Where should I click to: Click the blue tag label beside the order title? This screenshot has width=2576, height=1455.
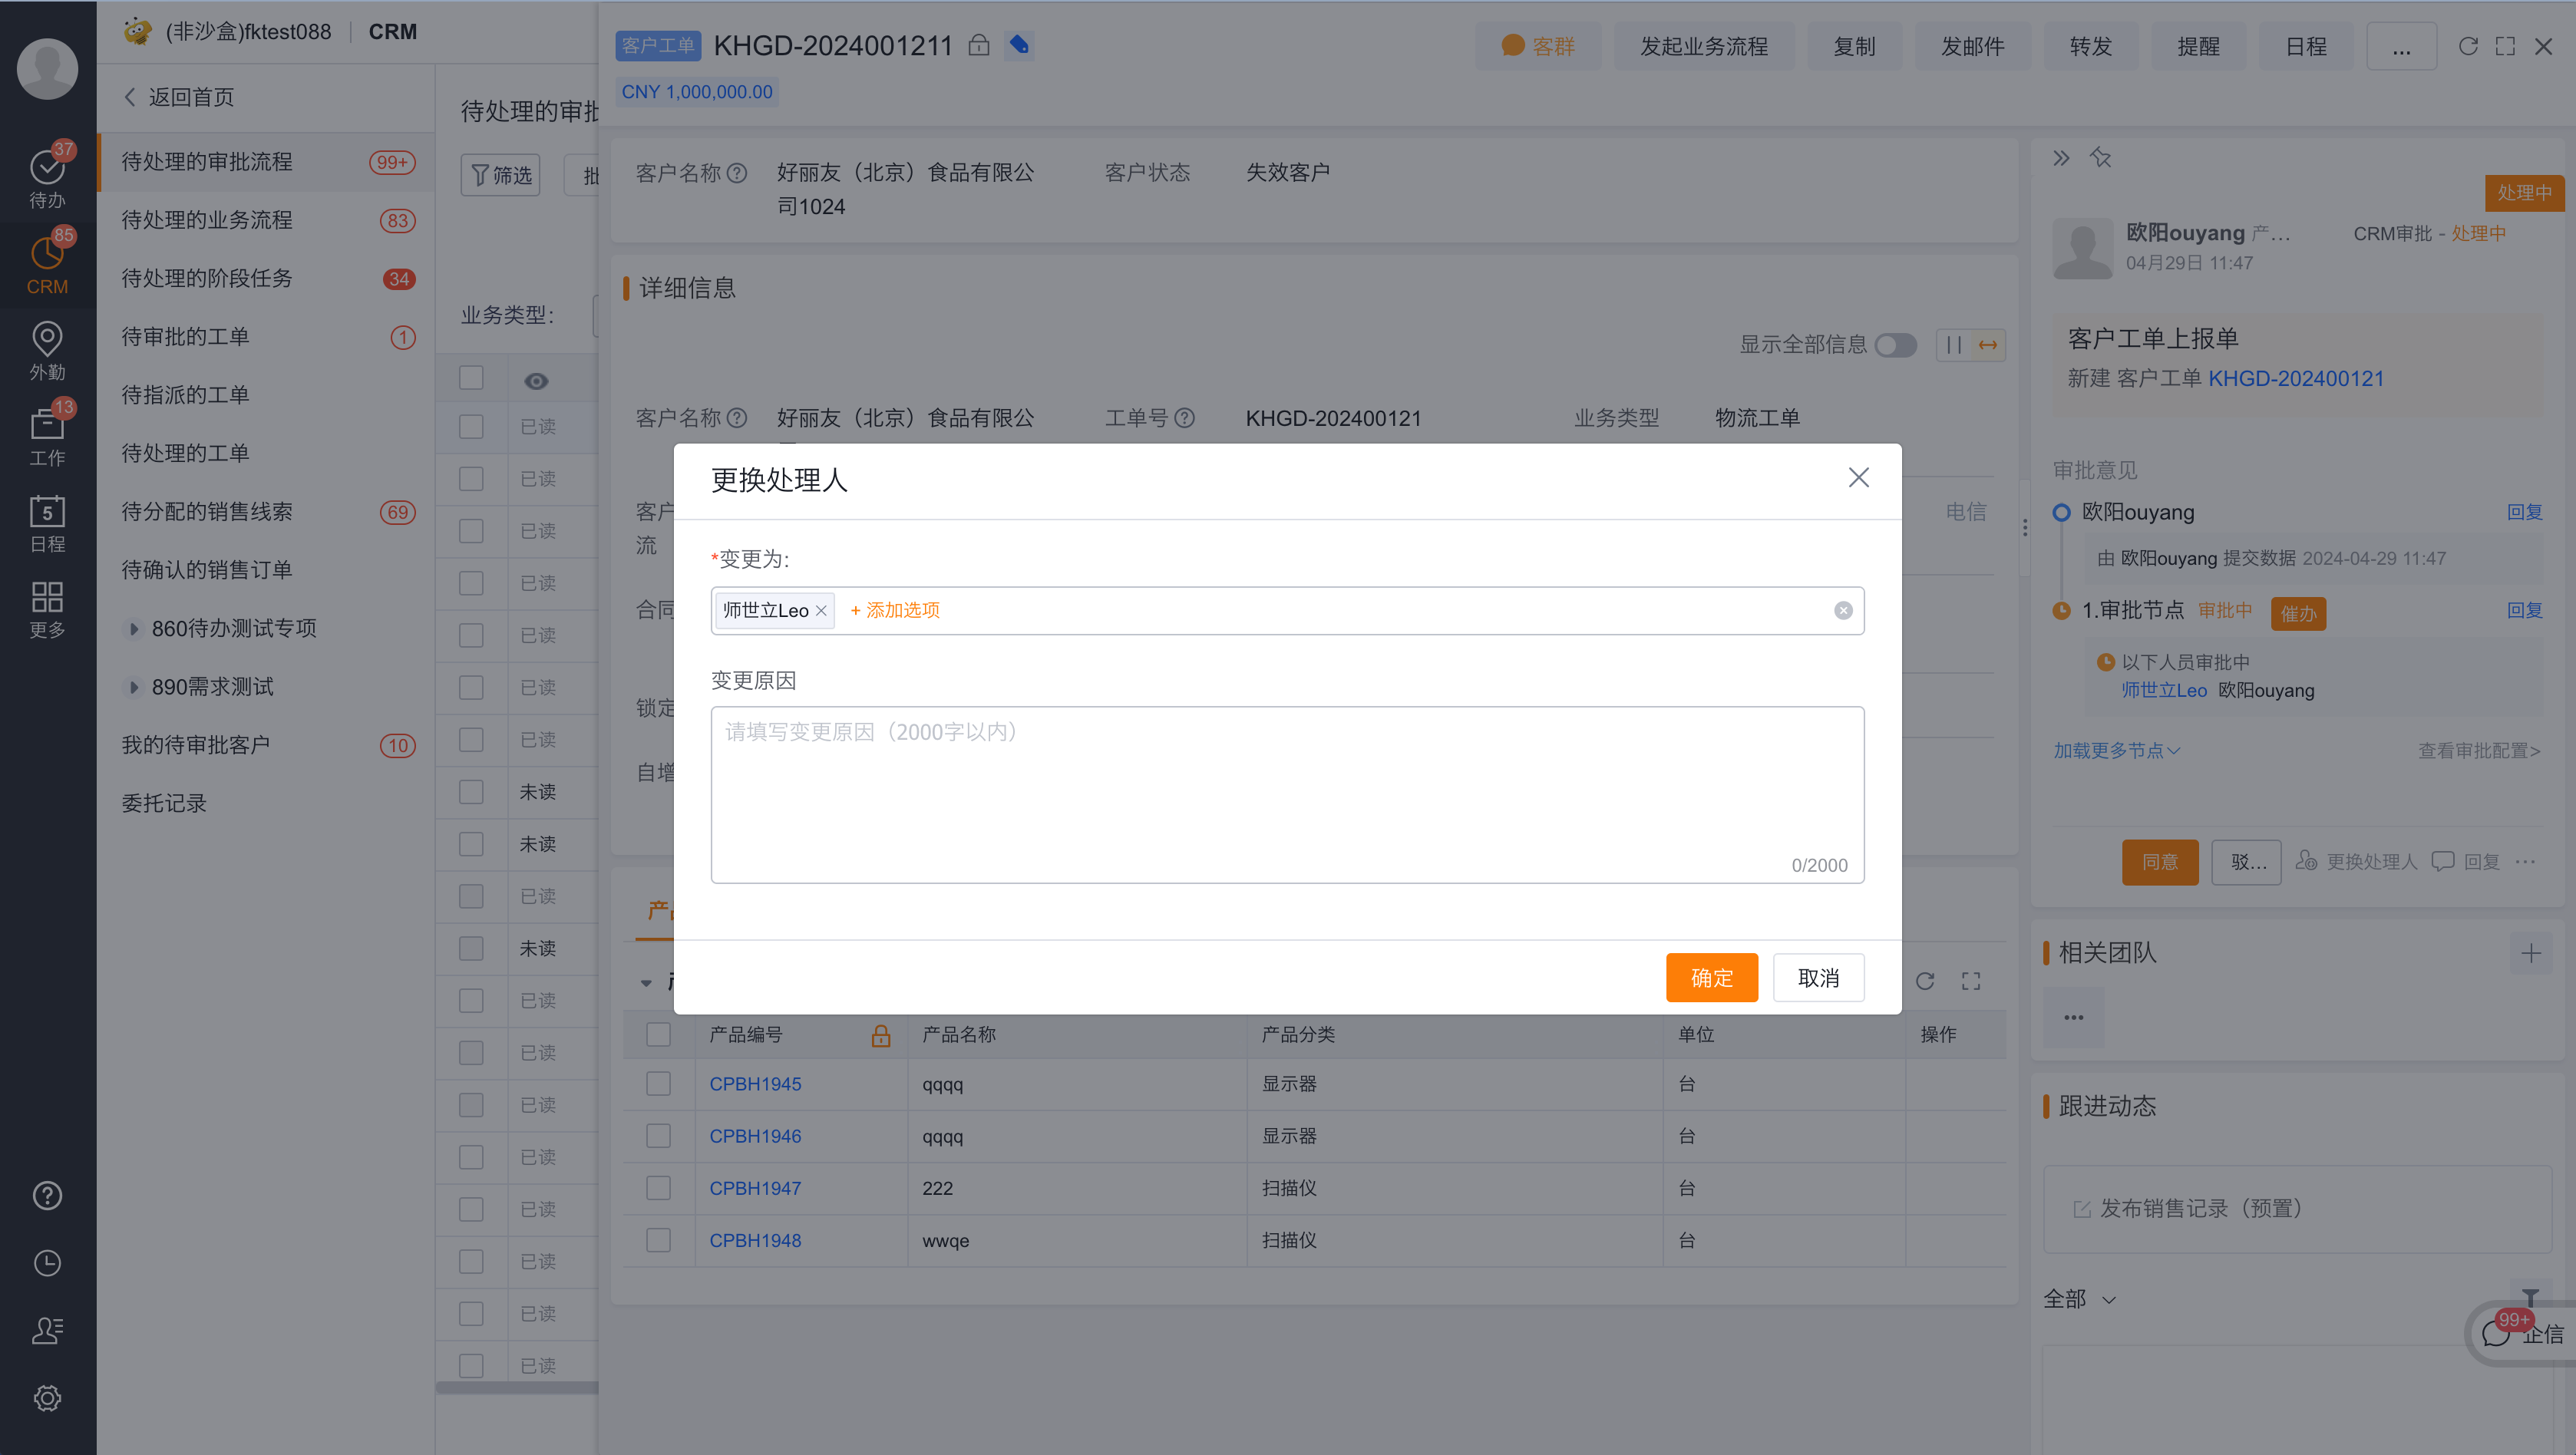(1019, 45)
